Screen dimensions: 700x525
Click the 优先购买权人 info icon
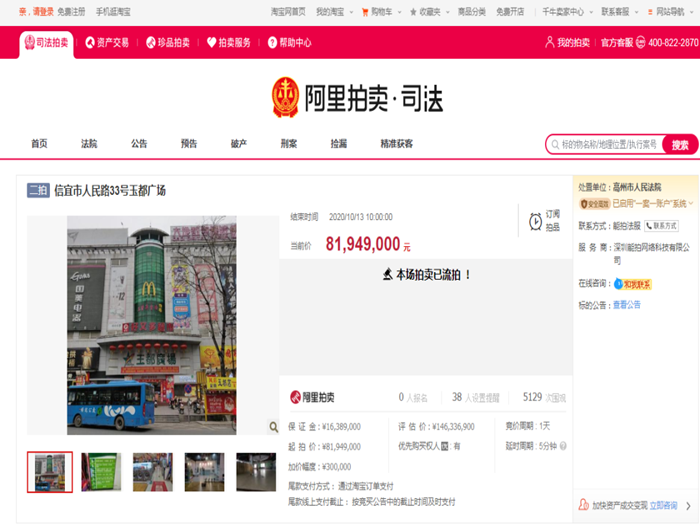(x=444, y=446)
